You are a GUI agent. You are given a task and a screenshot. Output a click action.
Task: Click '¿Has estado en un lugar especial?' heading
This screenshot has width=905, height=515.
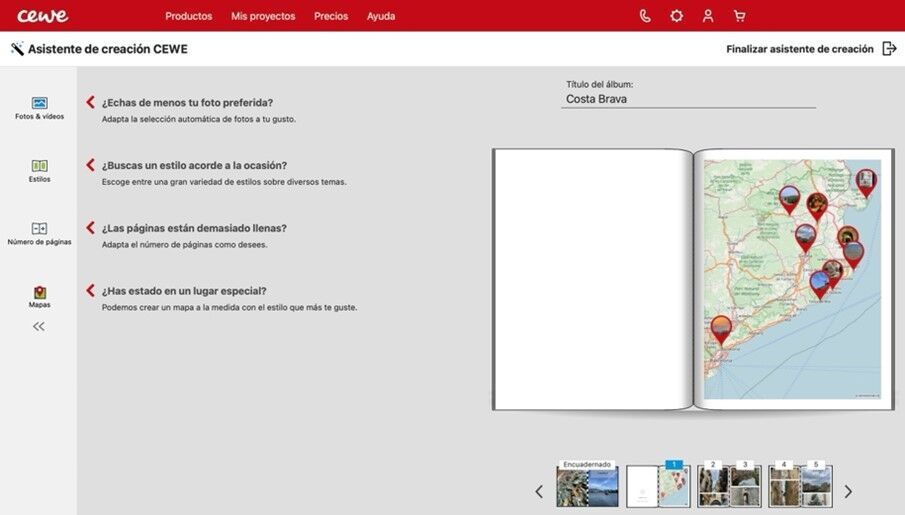(184, 291)
